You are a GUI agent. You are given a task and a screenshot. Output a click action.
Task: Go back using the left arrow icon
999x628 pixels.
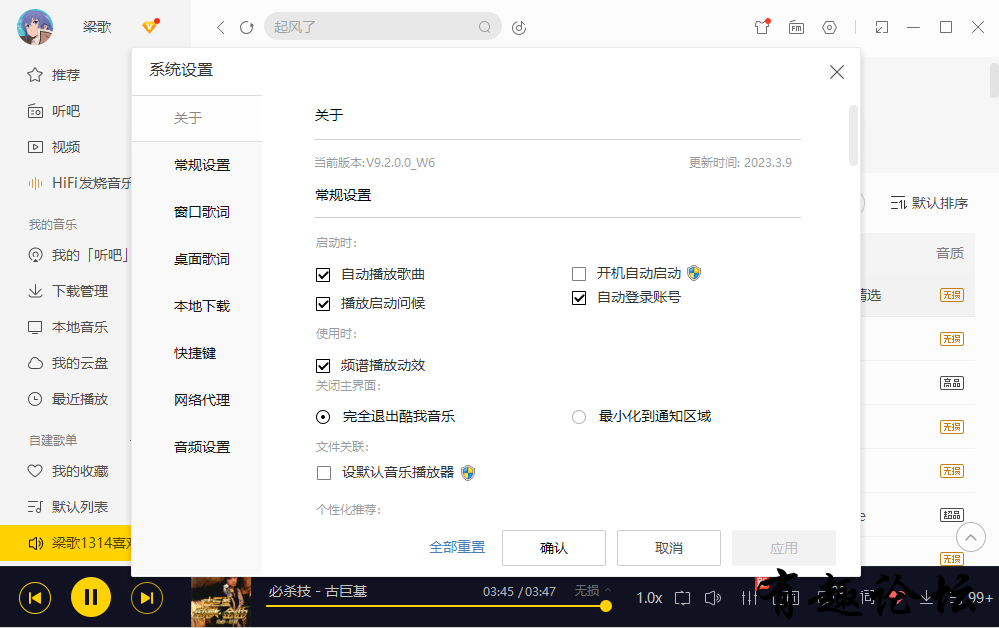click(x=220, y=27)
